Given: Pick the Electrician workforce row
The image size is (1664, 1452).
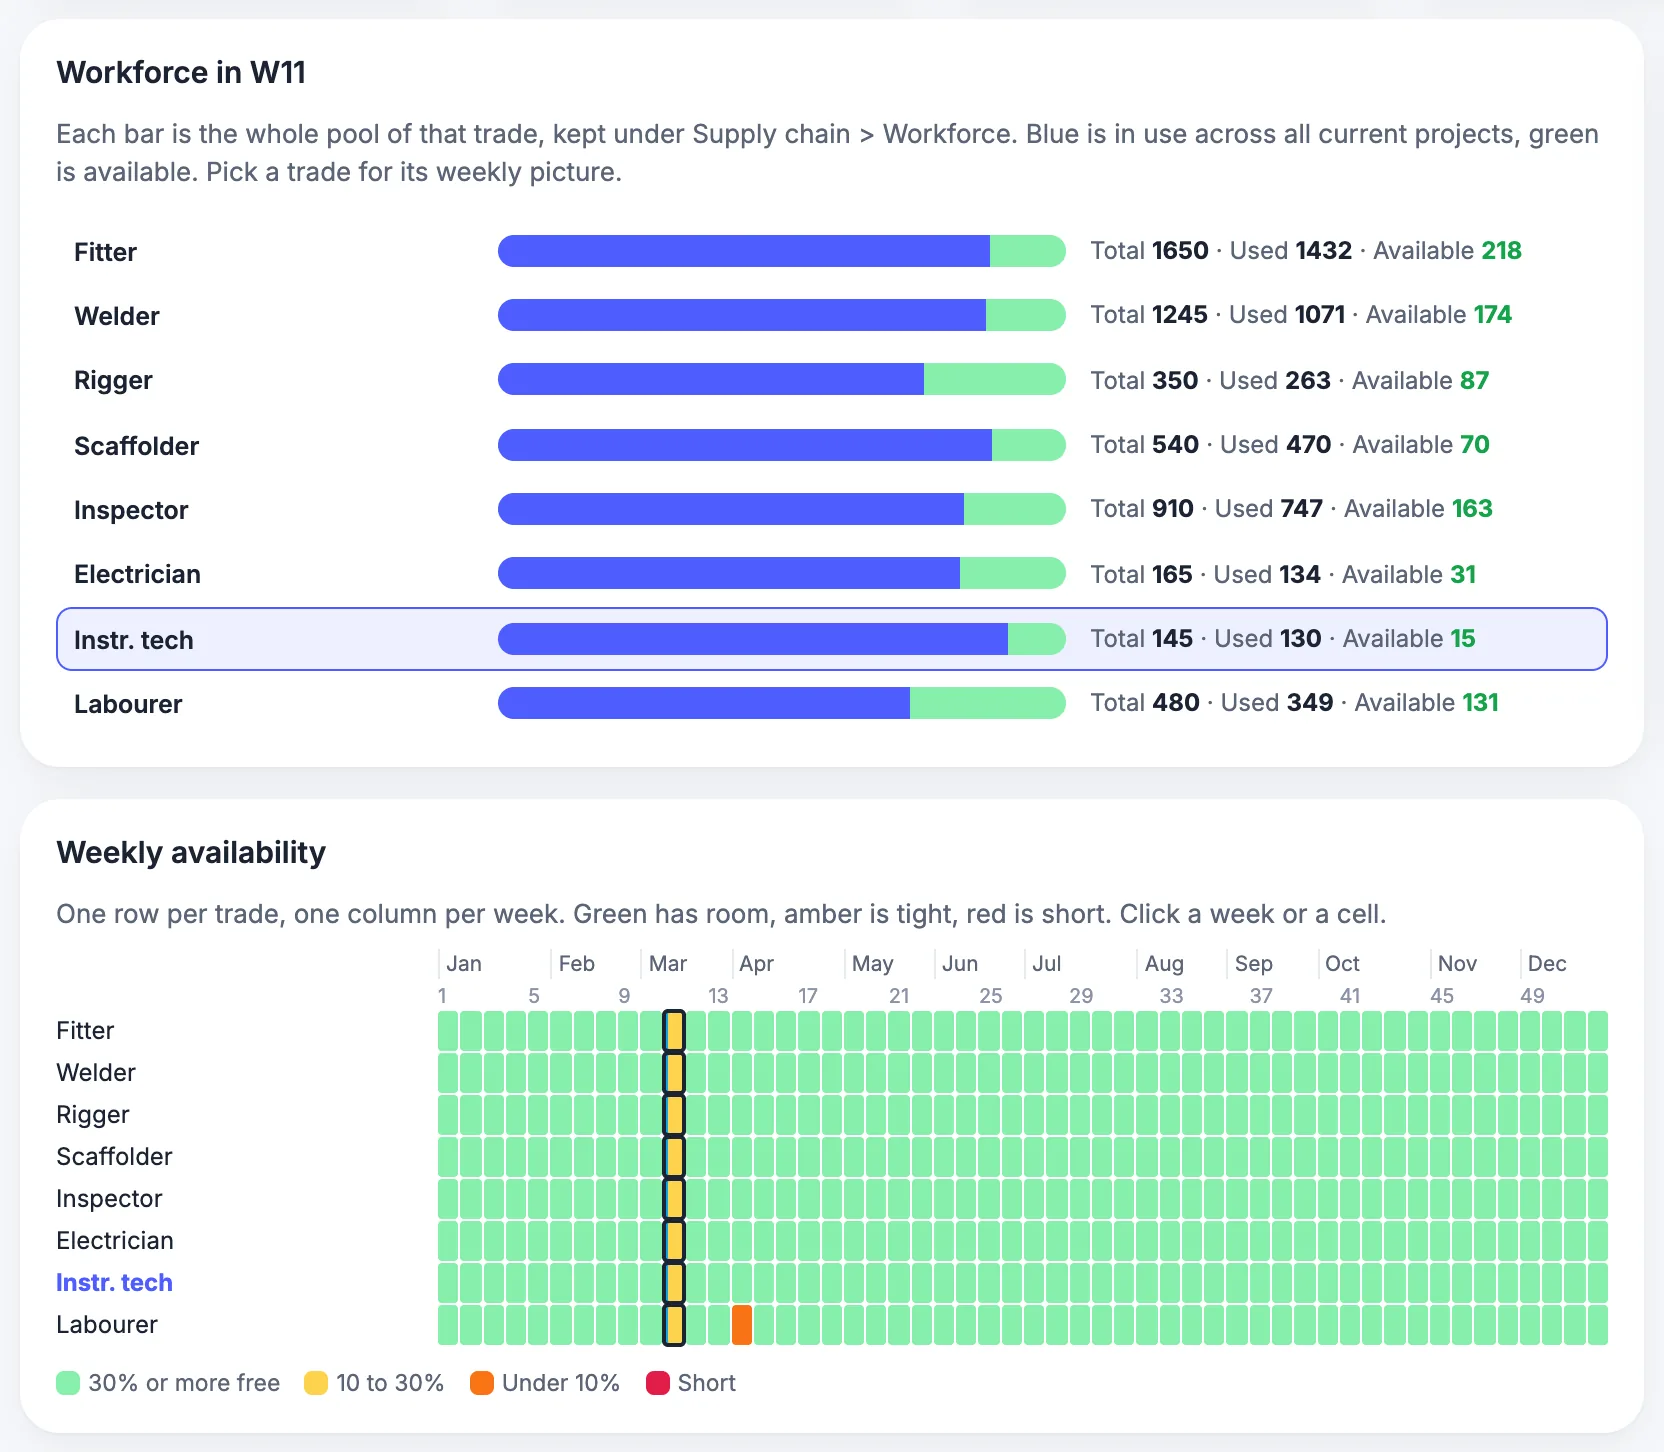Looking at the screenshot, I should tap(831, 574).
